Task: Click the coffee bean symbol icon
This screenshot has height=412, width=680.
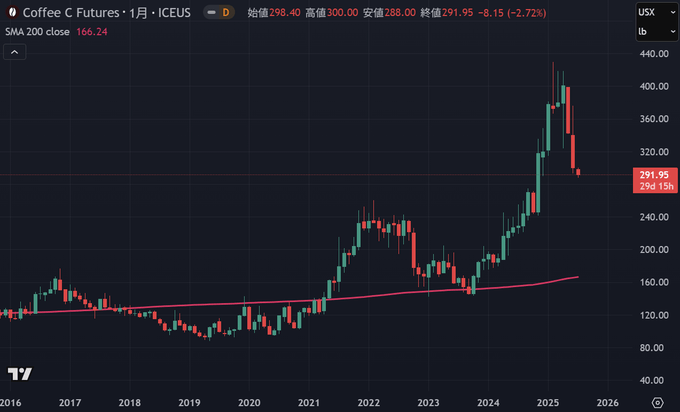Action: tap(12, 13)
